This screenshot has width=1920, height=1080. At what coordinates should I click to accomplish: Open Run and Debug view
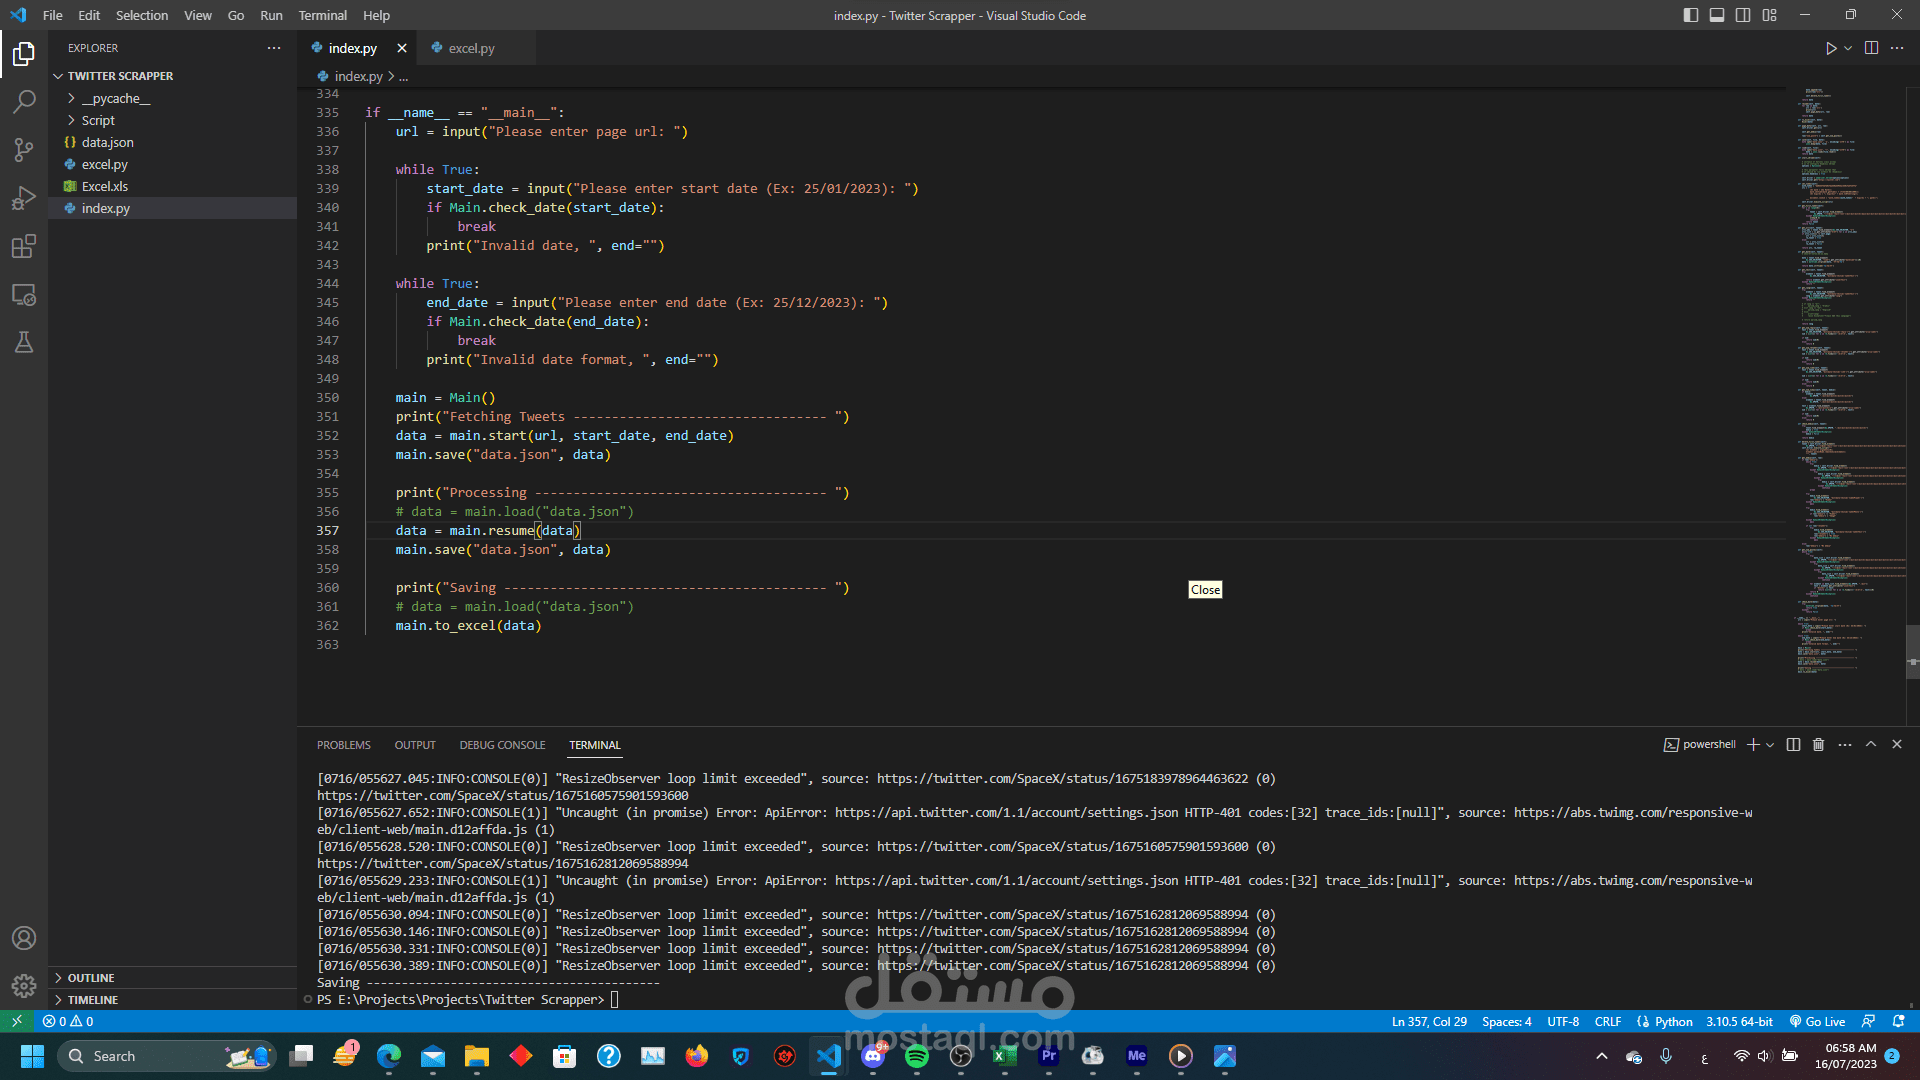click(x=24, y=198)
